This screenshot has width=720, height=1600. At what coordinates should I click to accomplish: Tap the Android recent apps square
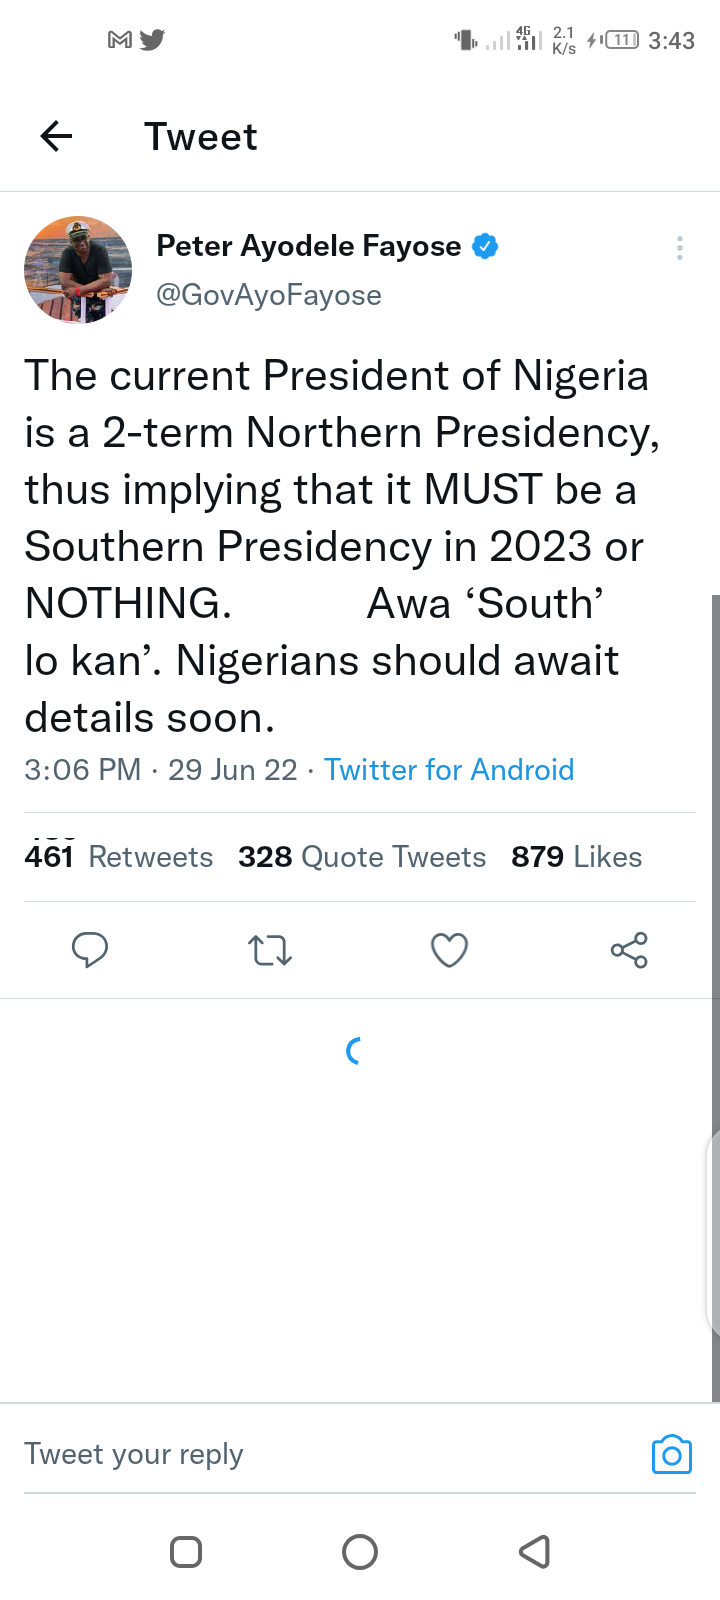pos(186,1552)
